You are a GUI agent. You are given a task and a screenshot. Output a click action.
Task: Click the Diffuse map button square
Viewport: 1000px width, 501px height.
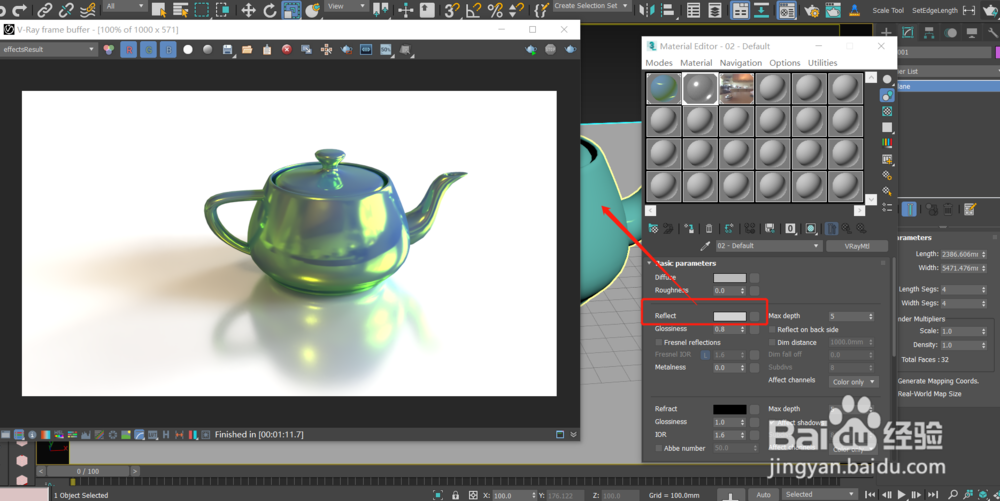point(754,278)
